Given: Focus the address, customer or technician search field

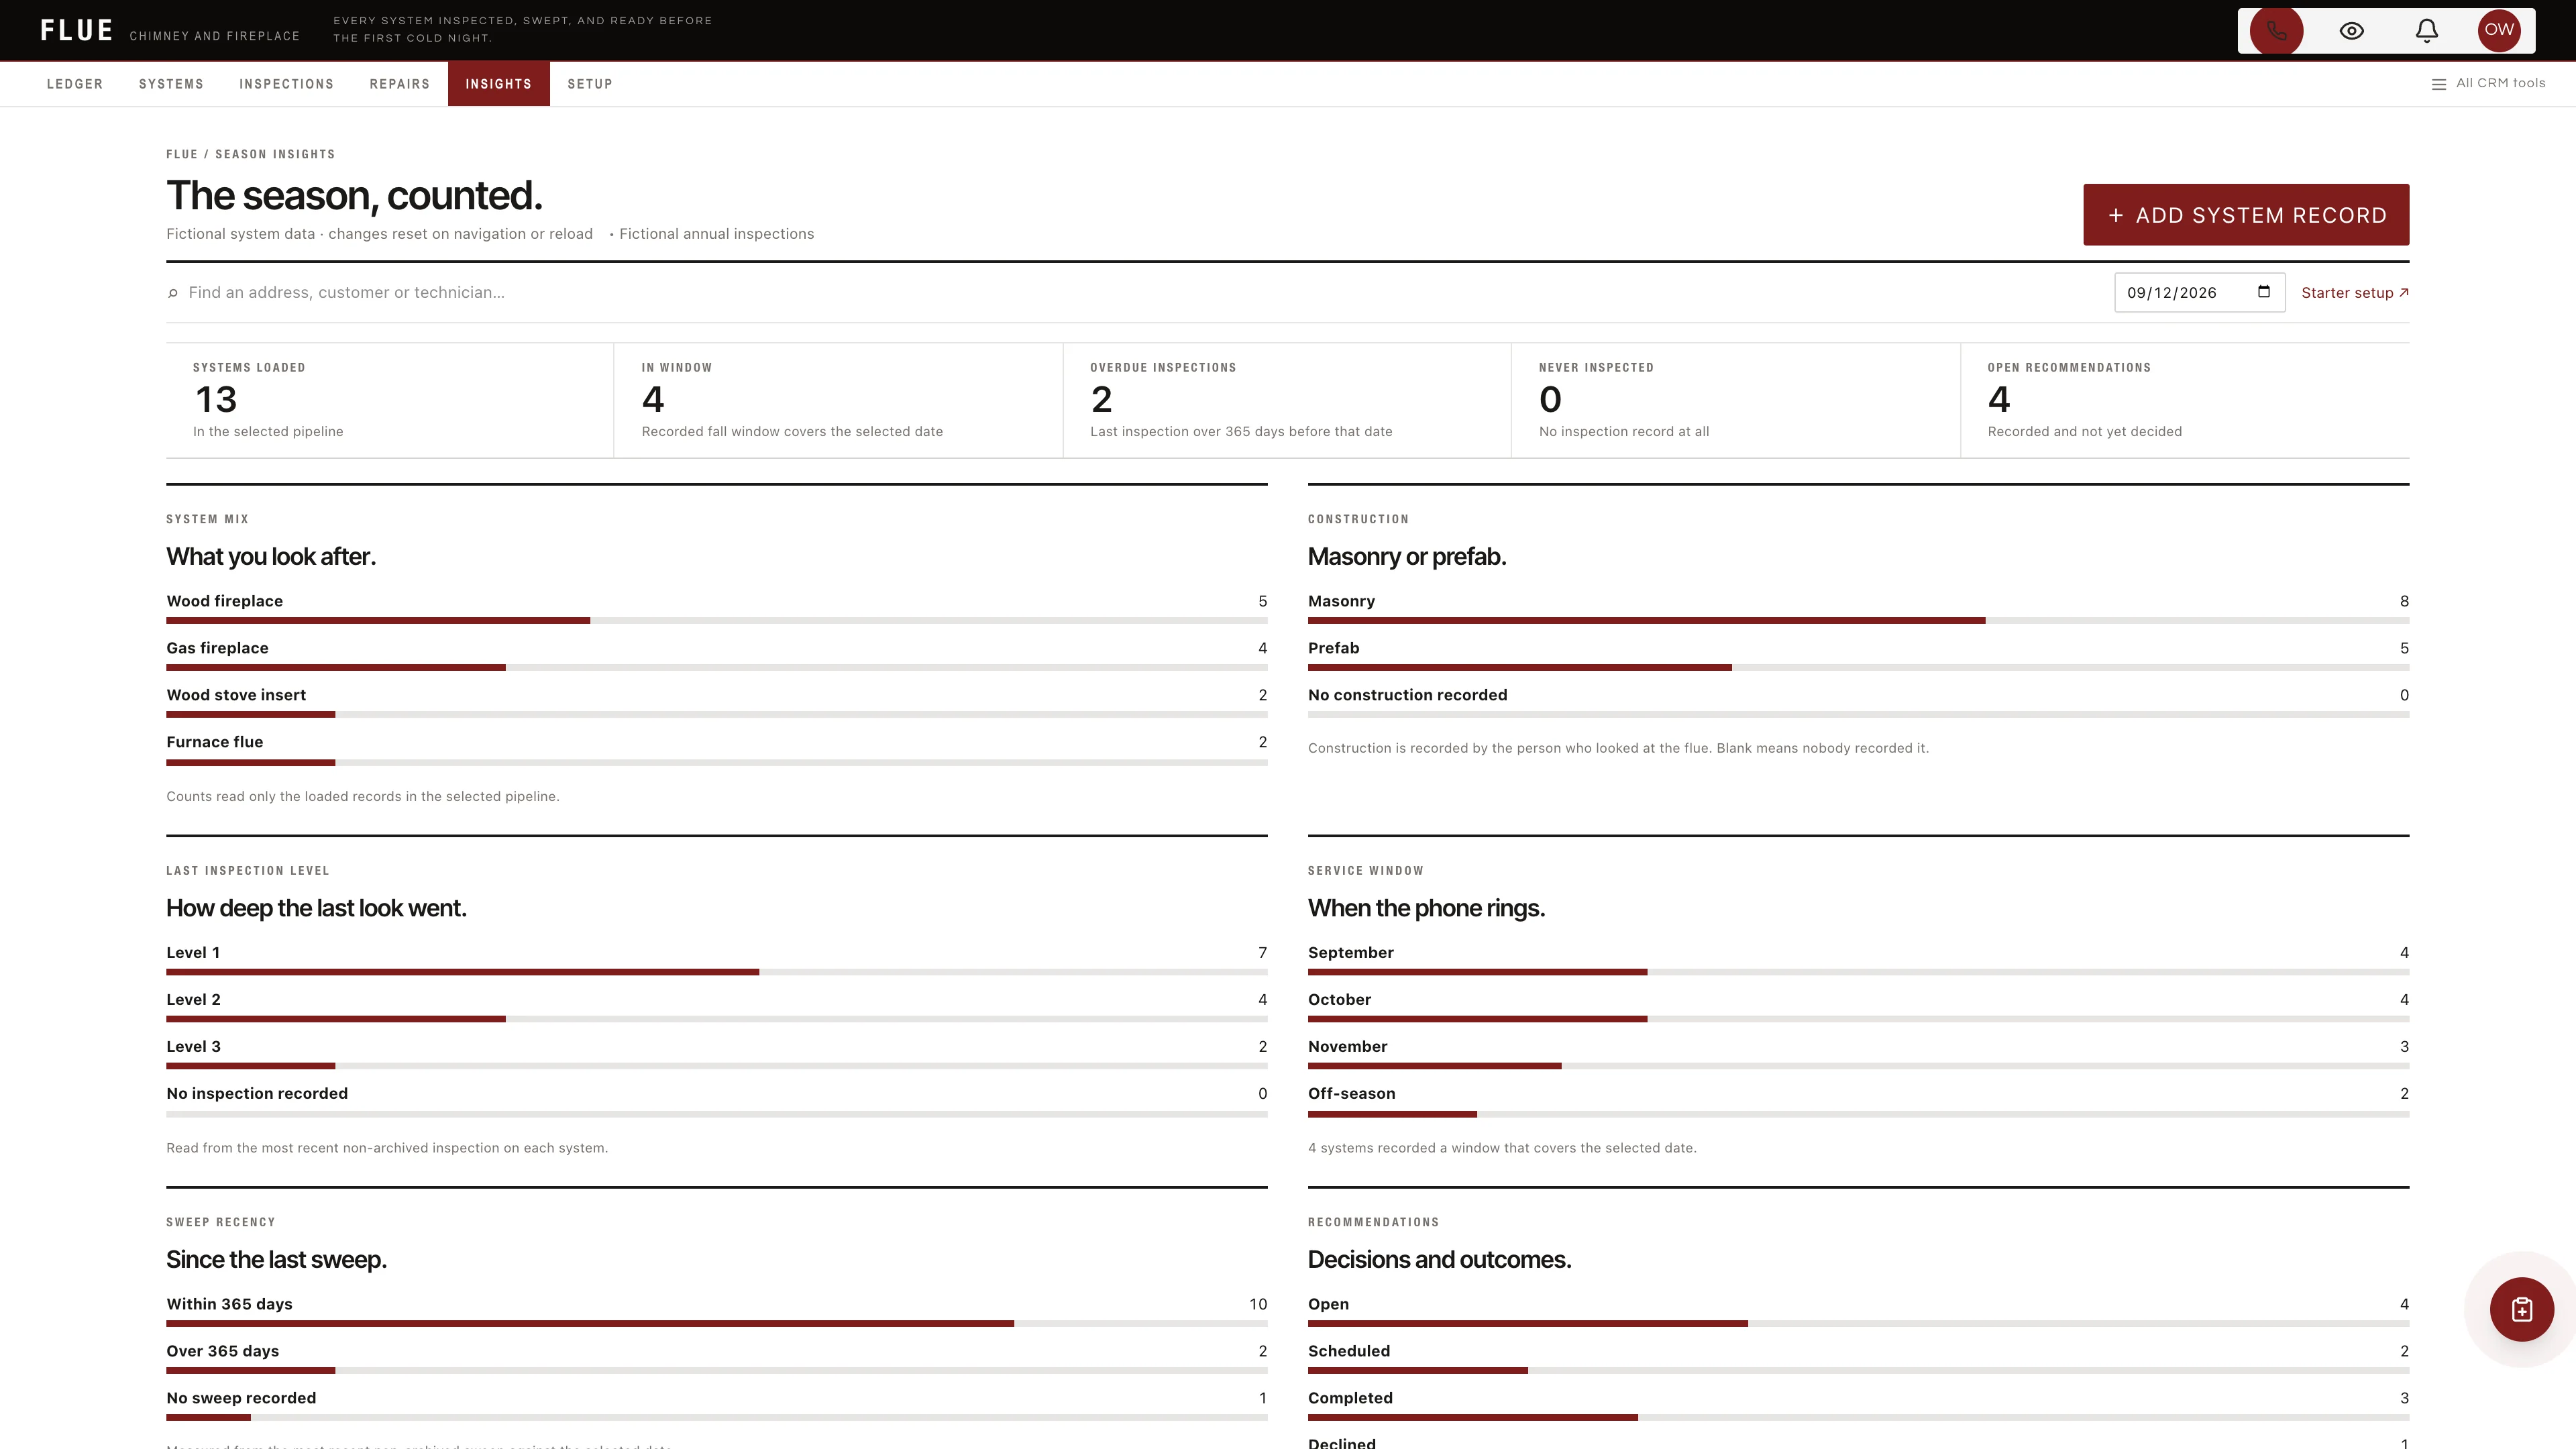Looking at the screenshot, I should pos(1140,292).
